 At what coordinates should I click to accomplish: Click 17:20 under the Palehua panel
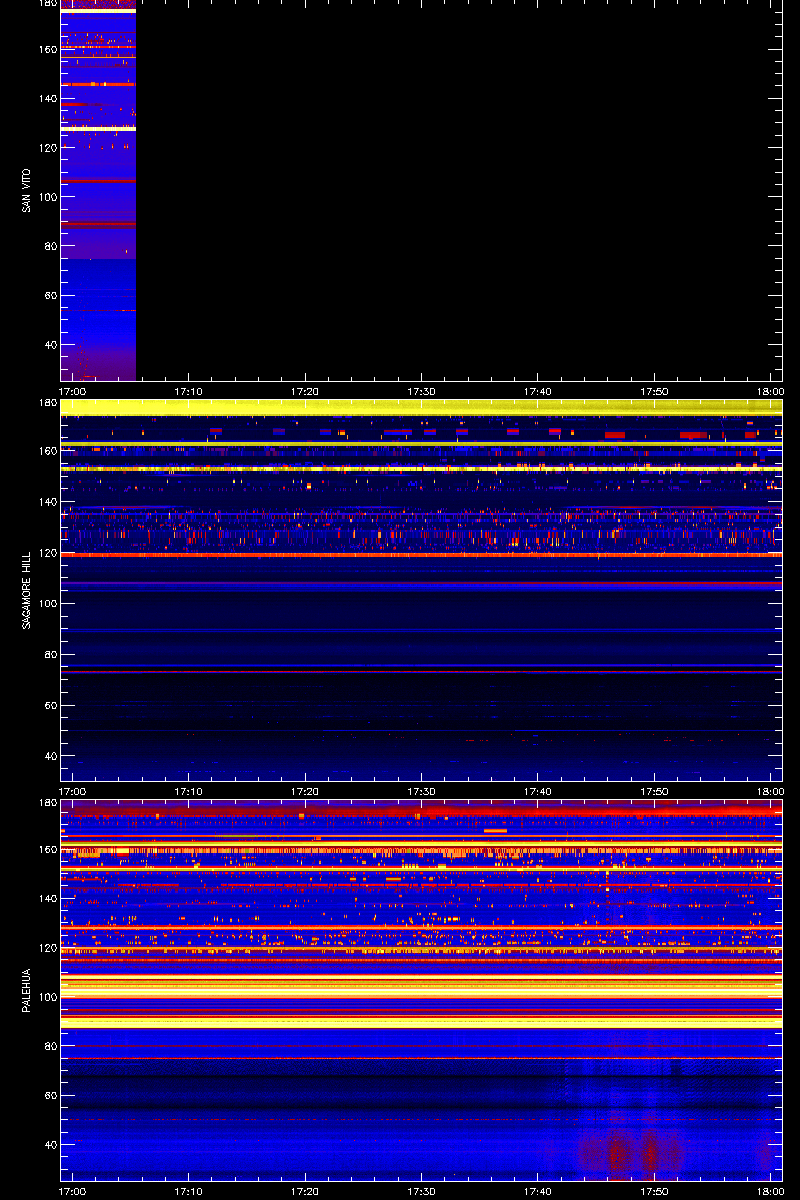point(305,1192)
